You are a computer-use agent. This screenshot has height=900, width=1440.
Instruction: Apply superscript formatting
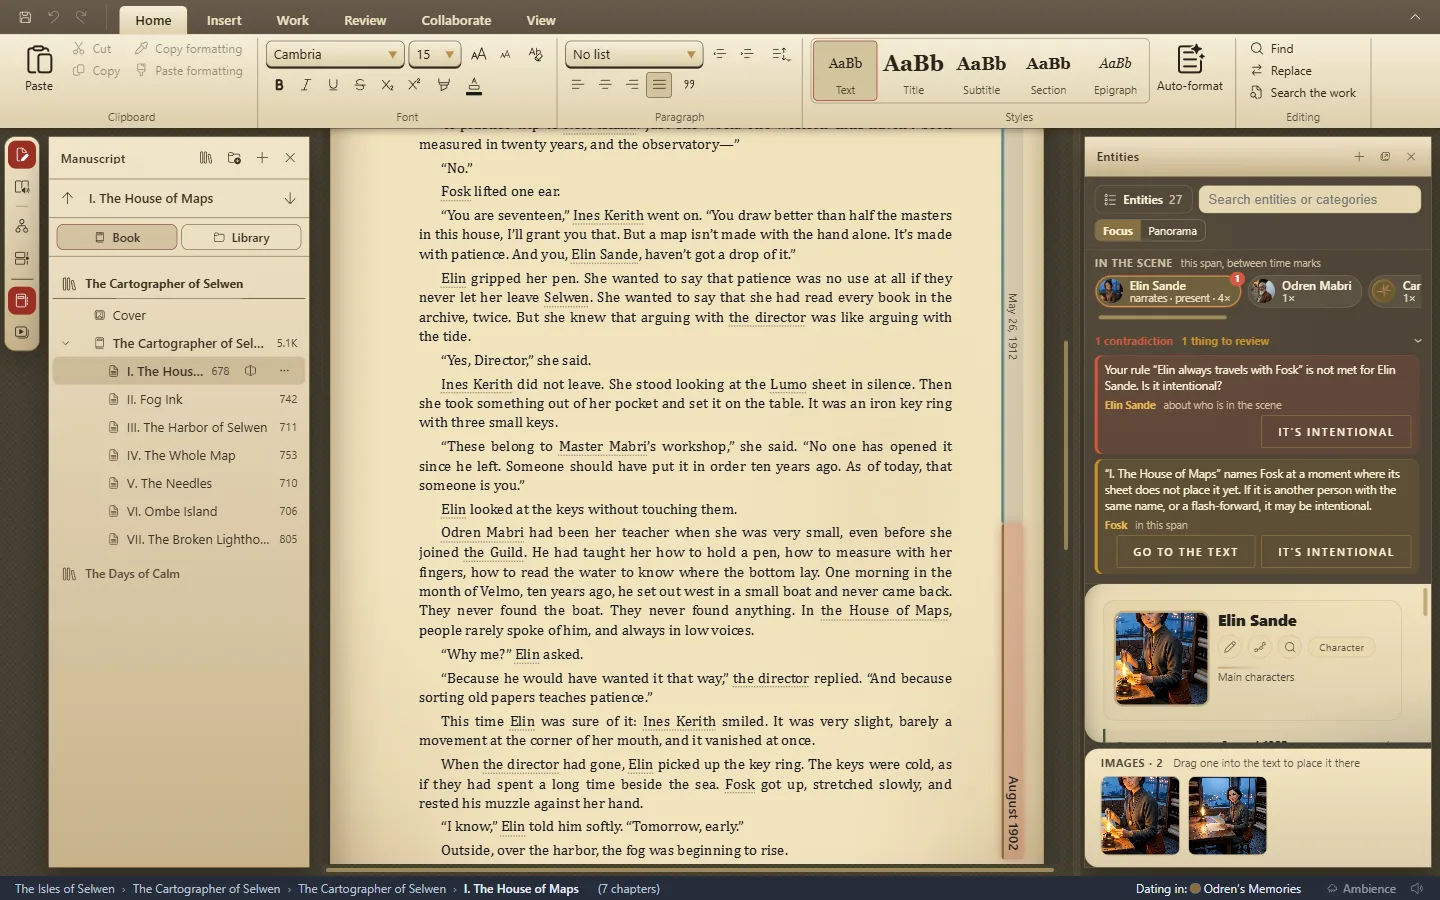(414, 85)
